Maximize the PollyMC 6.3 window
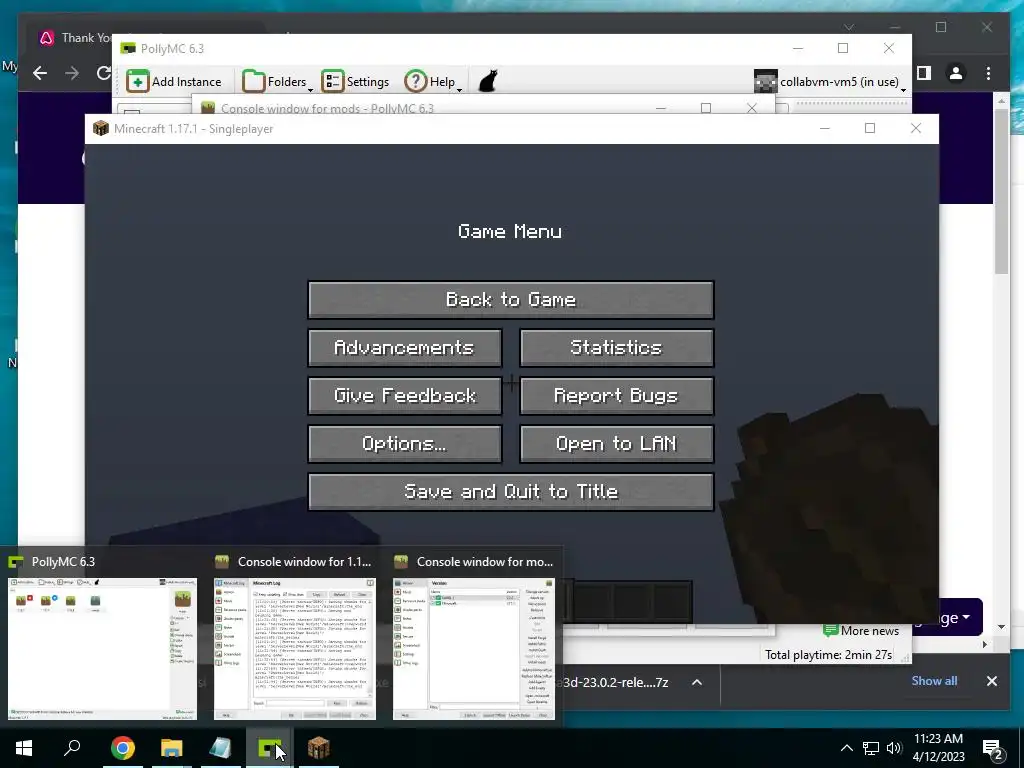This screenshot has width=1024, height=768. 843,48
